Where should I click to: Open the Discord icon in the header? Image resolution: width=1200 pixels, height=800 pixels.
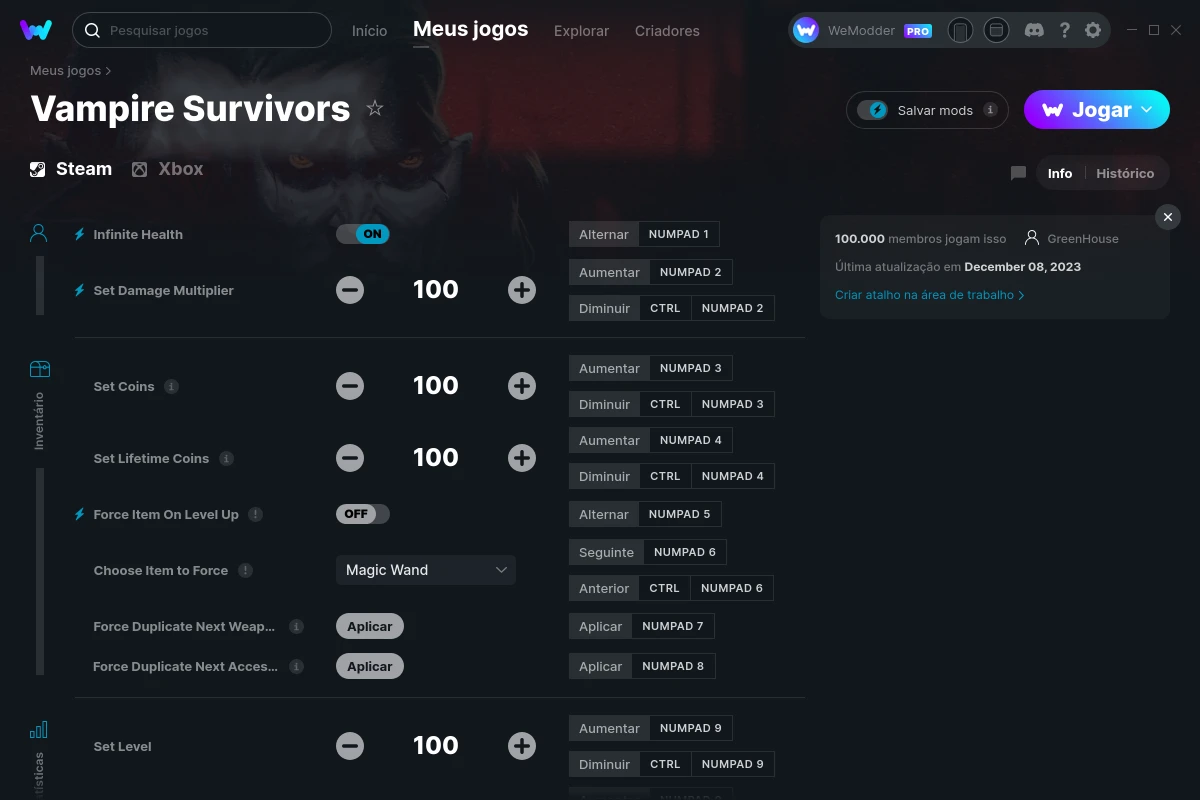tap(1035, 30)
